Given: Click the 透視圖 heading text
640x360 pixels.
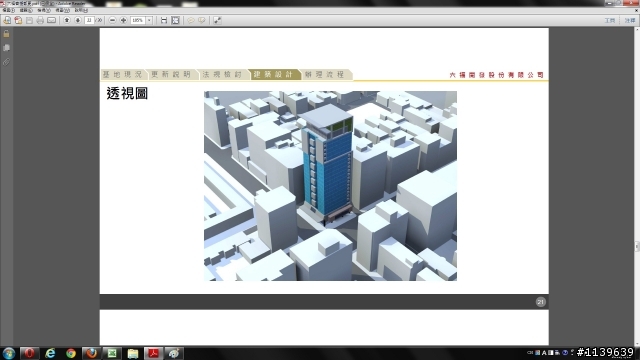Looking at the screenshot, I should [x=127, y=93].
